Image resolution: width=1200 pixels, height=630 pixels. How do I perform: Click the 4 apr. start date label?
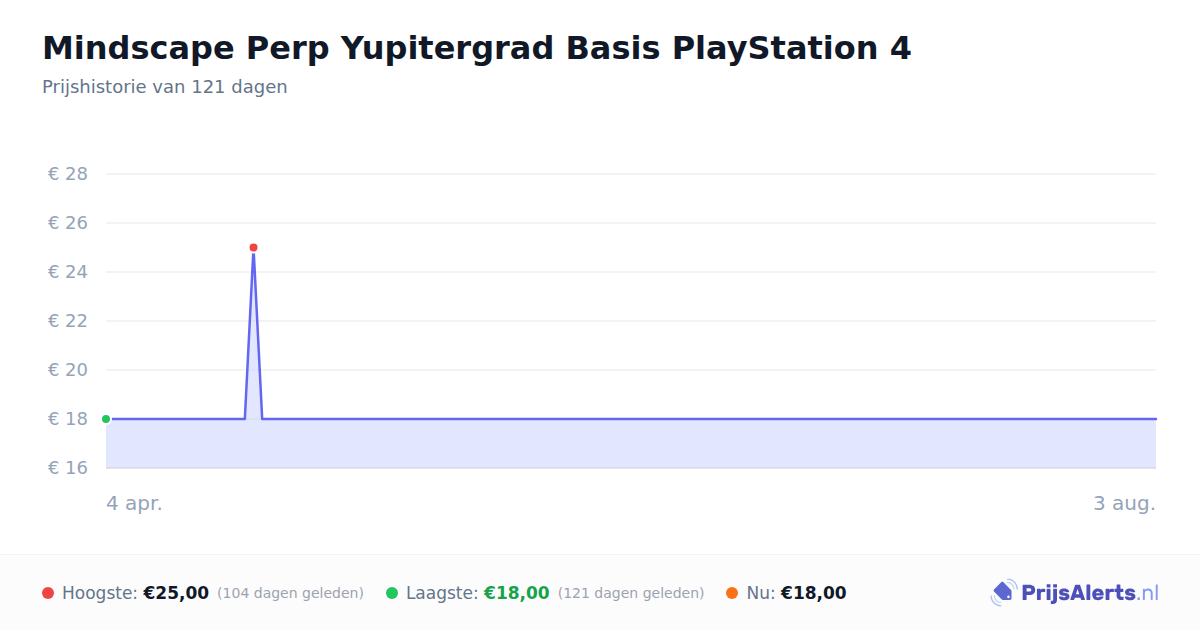[x=134, y=503]
